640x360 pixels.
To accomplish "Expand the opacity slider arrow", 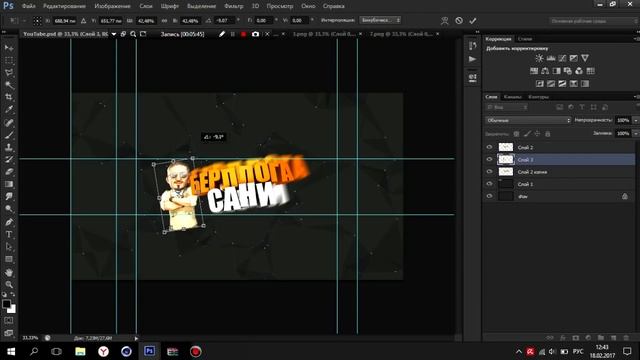I will pos(636,120).
